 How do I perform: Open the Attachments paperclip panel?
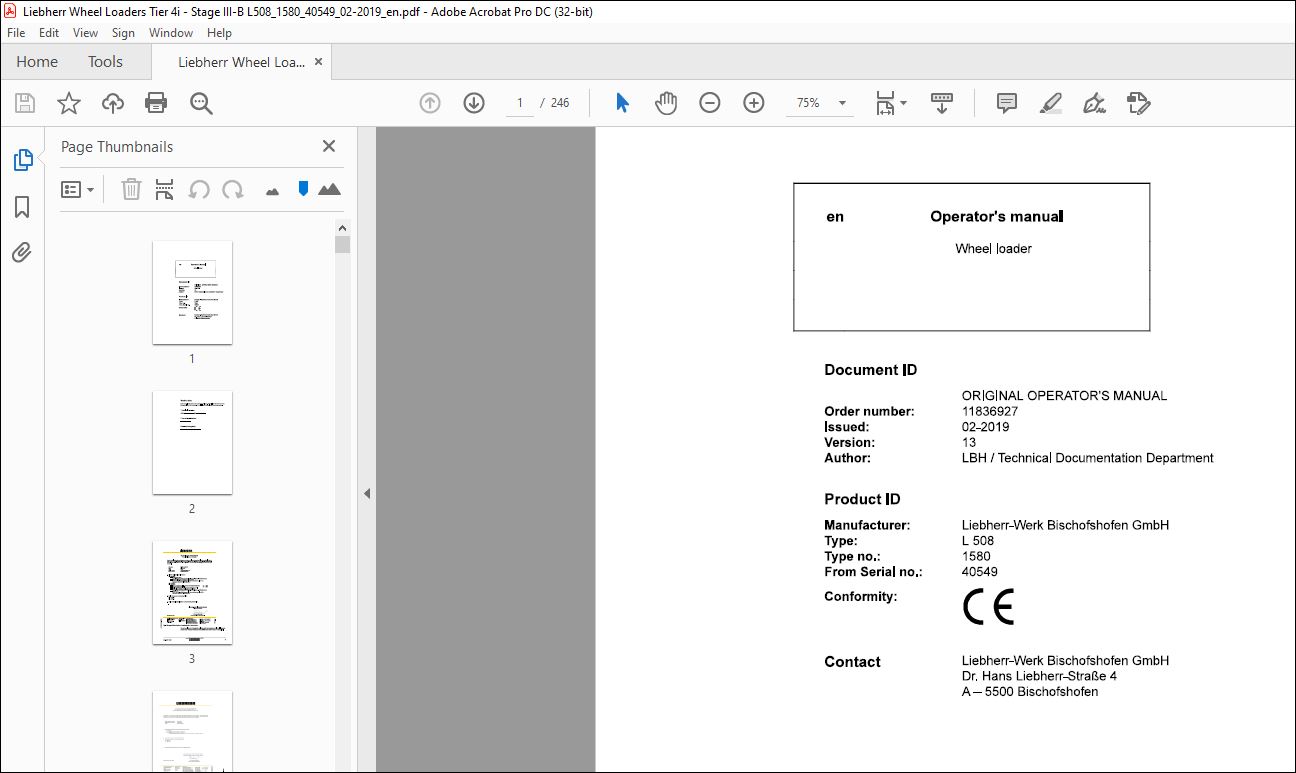(22, 252)
